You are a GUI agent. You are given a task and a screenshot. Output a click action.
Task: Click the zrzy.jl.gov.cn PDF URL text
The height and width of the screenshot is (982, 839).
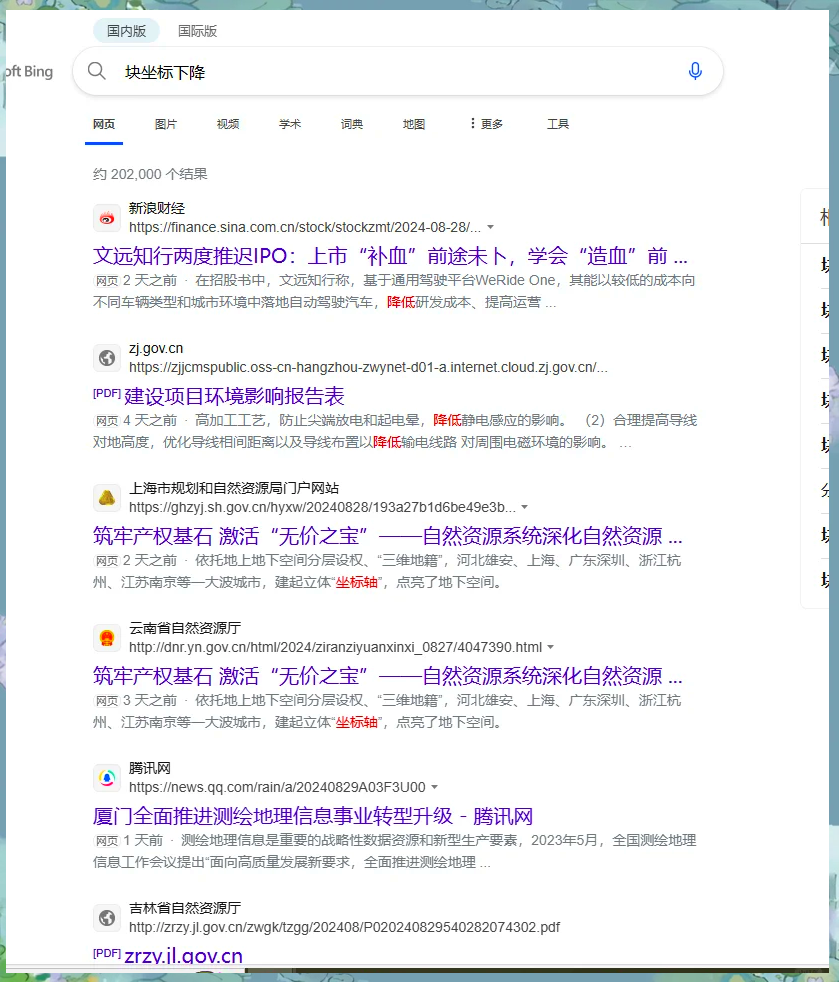click(344, 927)
